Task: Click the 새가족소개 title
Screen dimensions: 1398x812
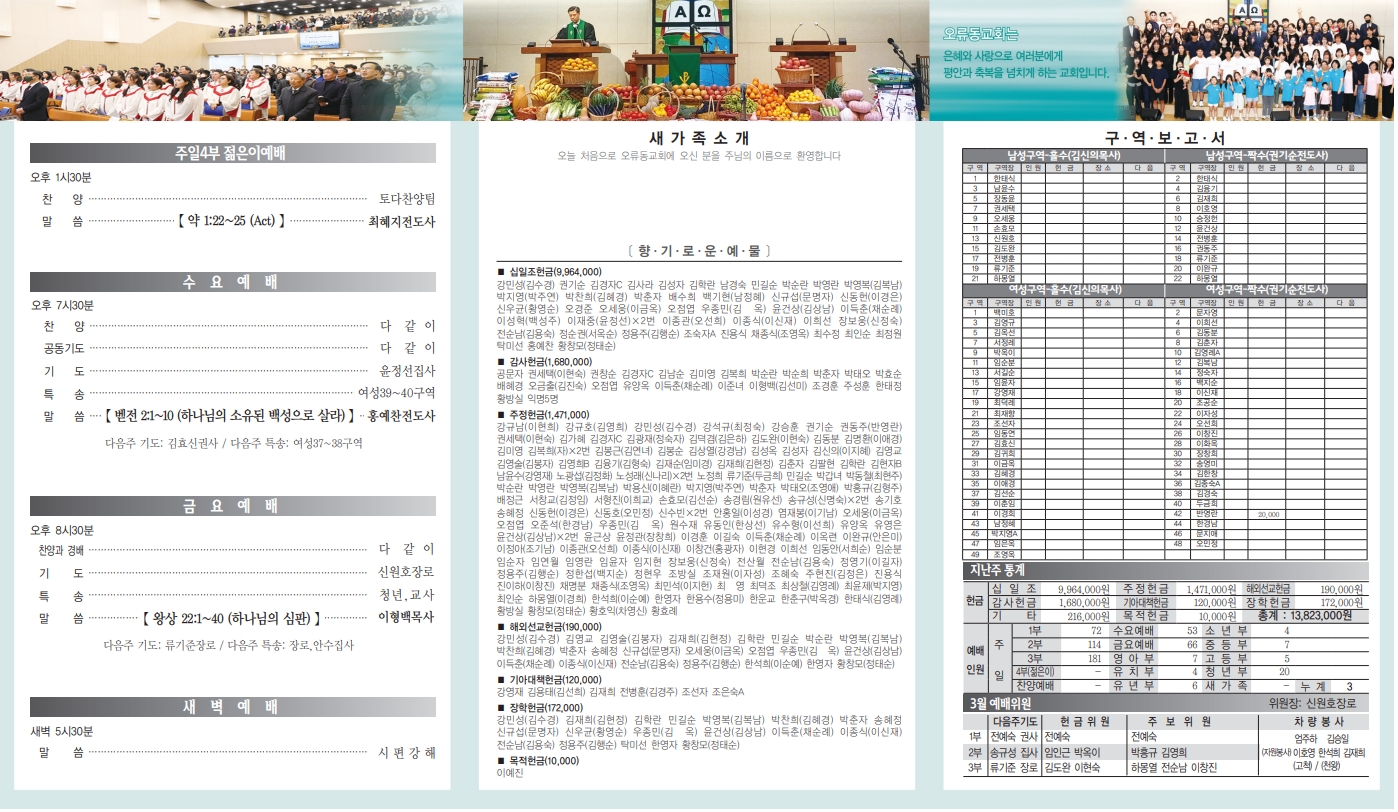Action: 698,138
